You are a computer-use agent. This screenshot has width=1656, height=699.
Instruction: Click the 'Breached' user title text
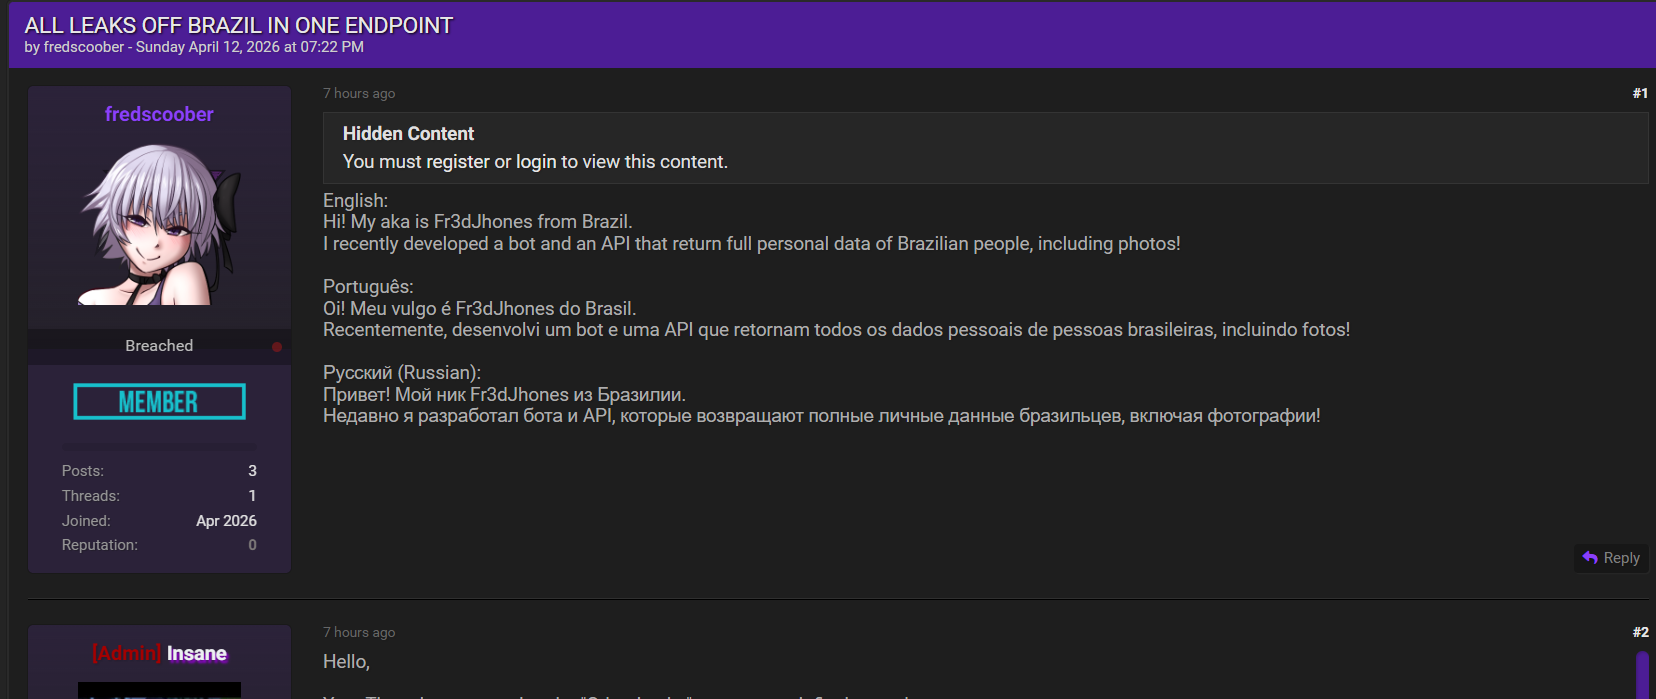(159, 346)
